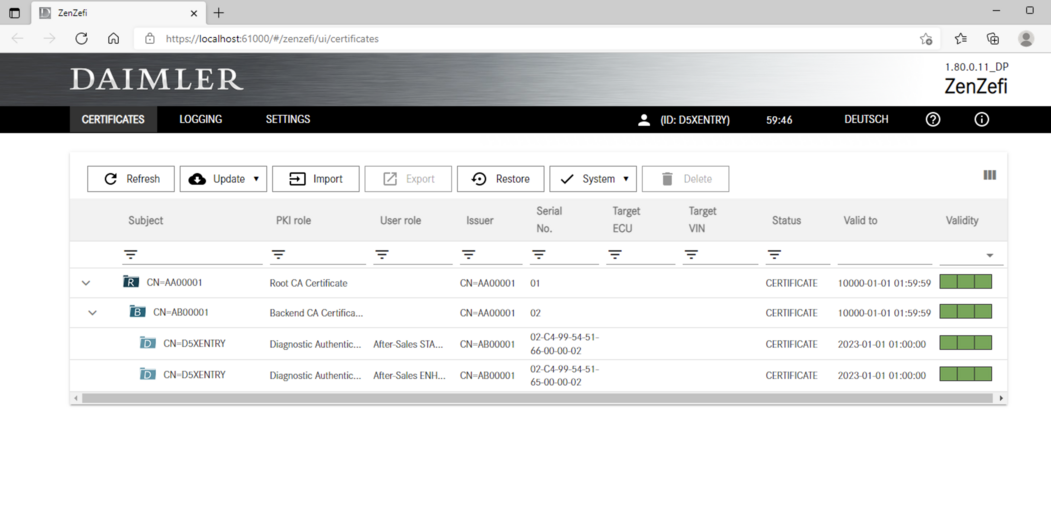Click the Backend certificate B icon

(137, 312)
